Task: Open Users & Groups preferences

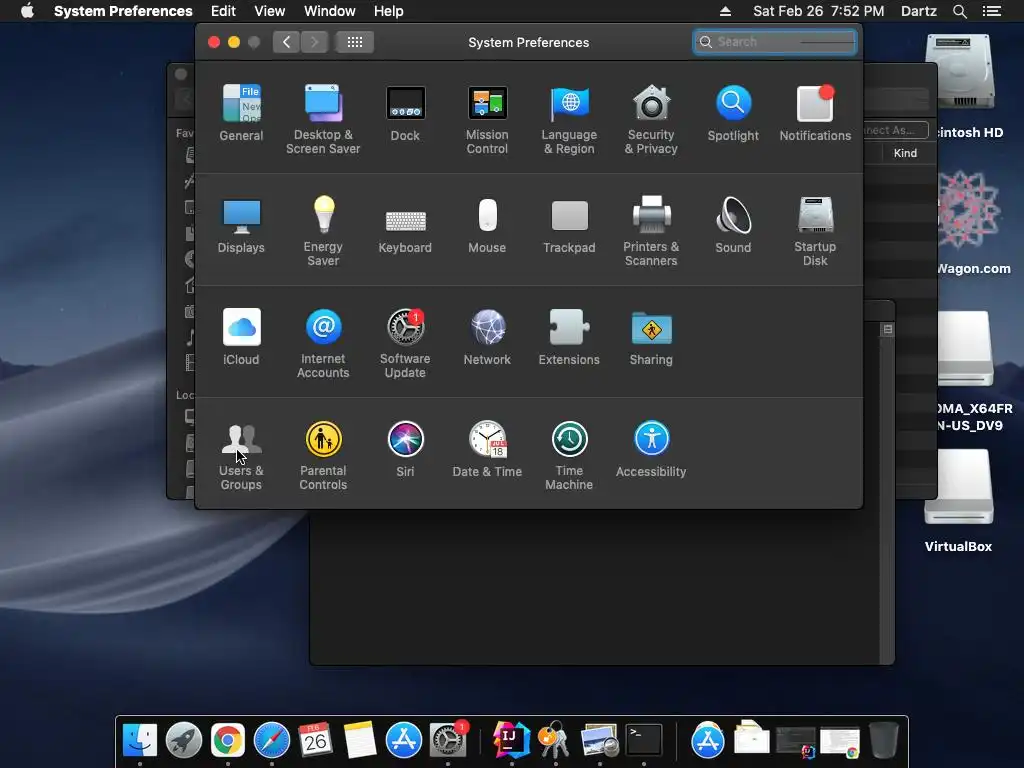Action: tap(241, 455)
